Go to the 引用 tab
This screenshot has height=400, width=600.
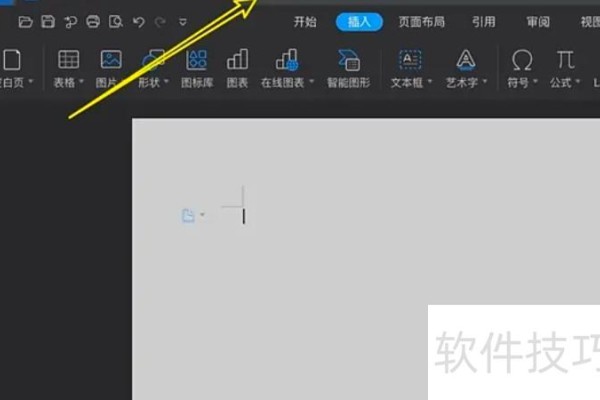[484, 22]
